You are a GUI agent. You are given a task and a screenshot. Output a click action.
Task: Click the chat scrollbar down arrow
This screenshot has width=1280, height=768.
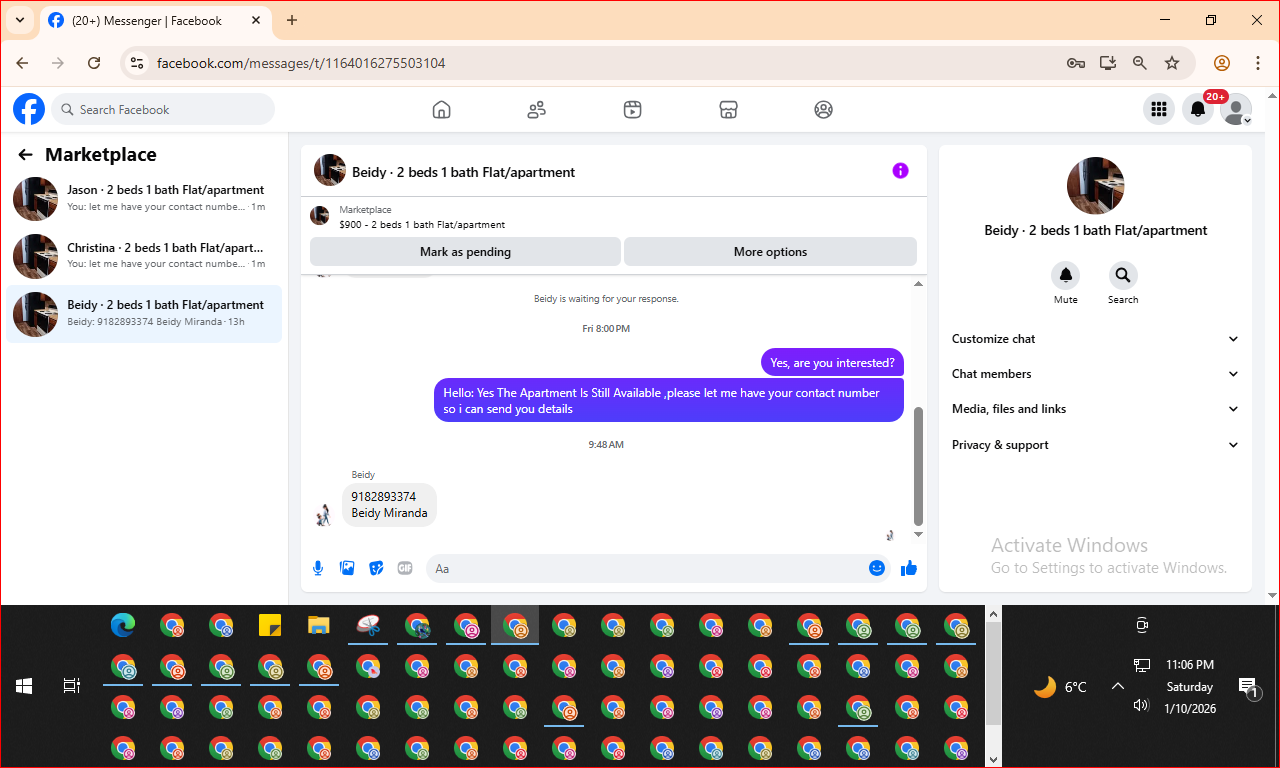click(919, 535)
